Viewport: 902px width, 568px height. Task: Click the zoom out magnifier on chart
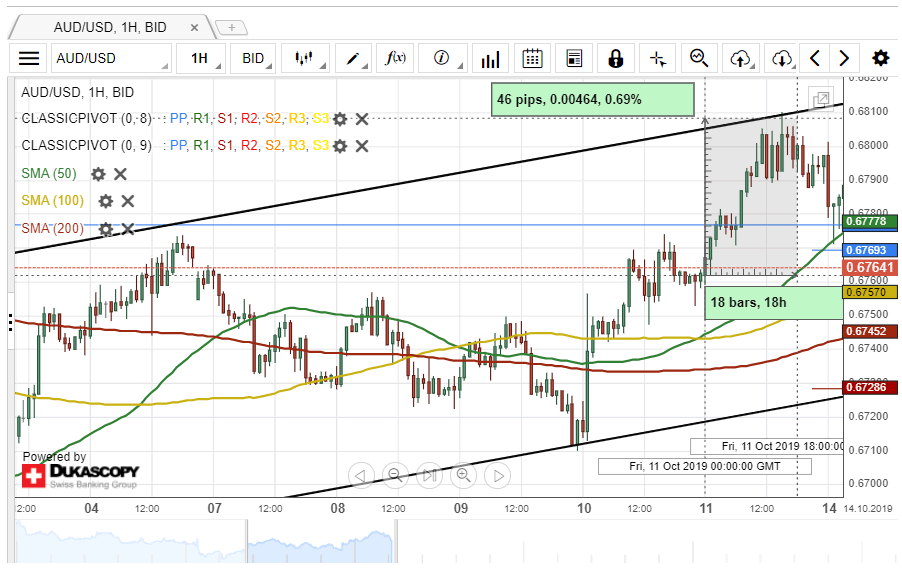[395, 475]
